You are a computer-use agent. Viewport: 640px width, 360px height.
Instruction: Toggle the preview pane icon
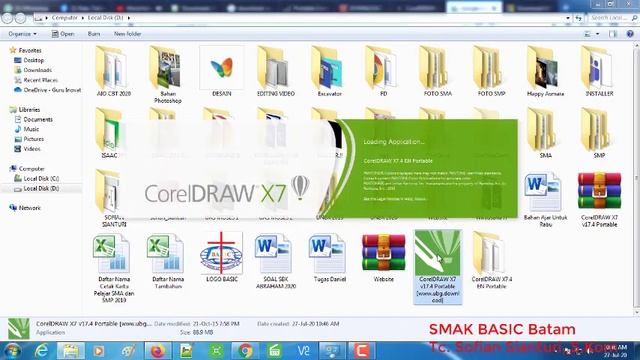[613, 34]
